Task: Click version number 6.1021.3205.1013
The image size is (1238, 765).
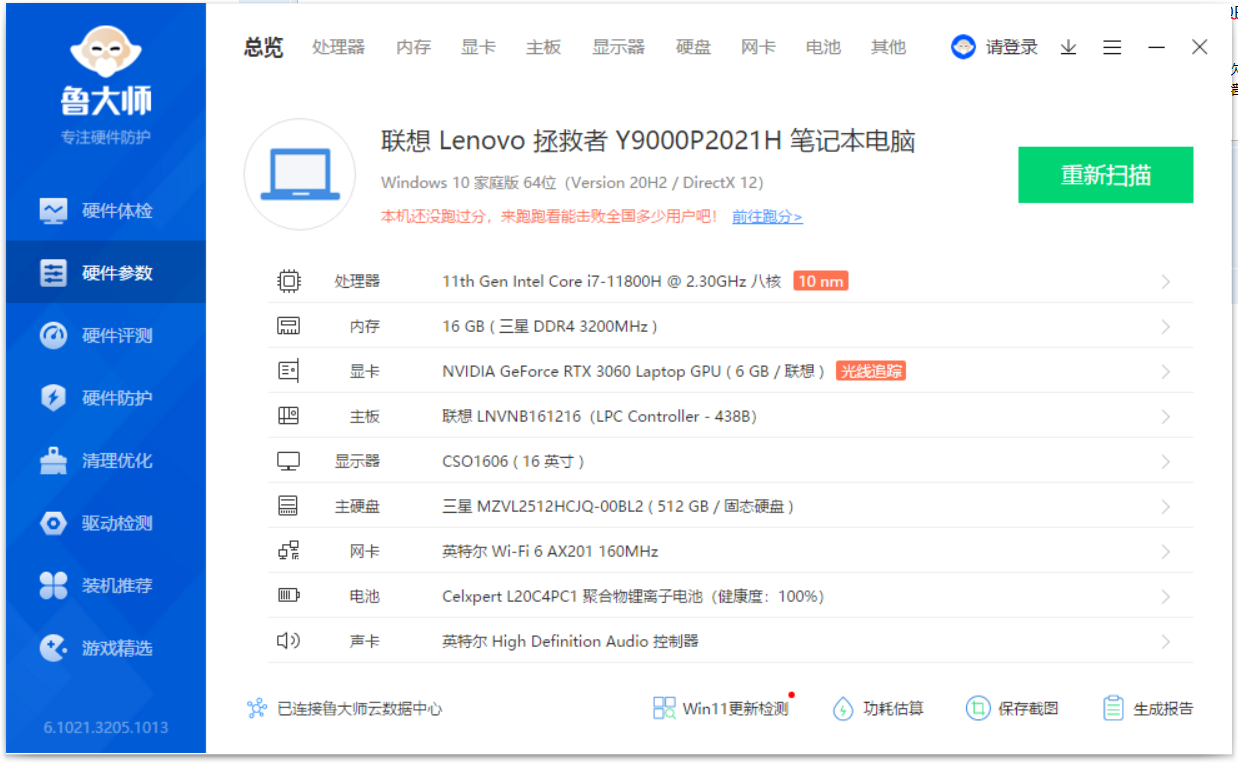Action: pos(106,727)
